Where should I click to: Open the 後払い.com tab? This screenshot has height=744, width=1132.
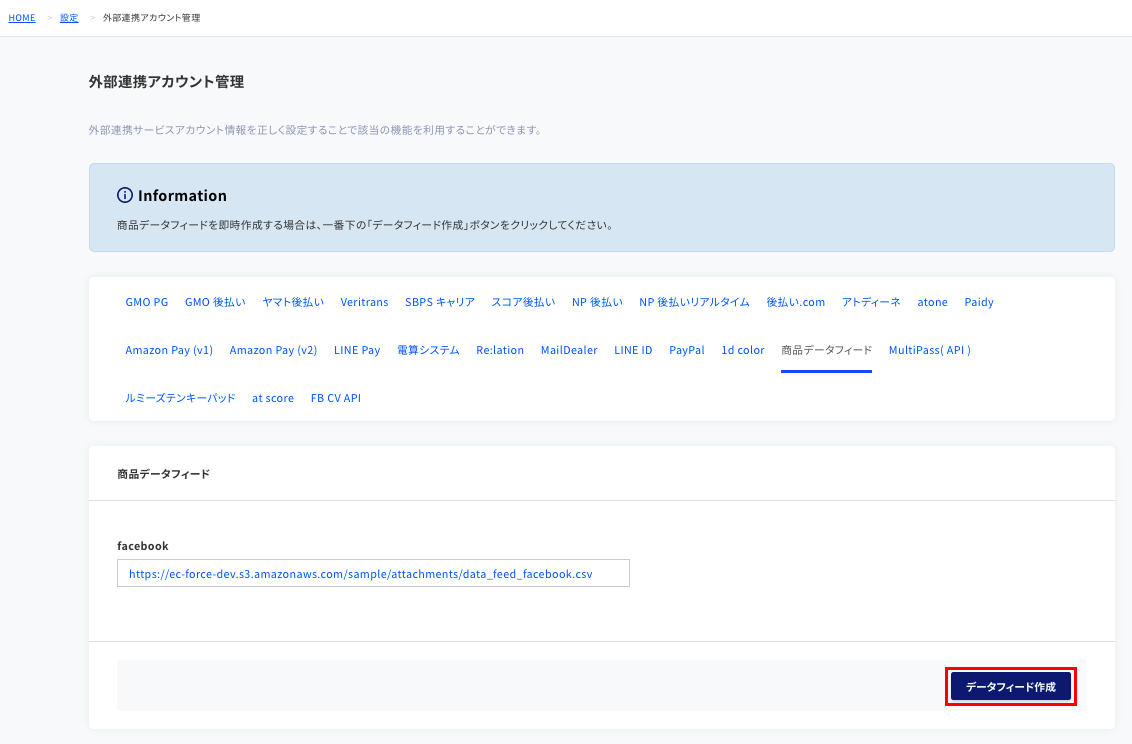(796, 302)
